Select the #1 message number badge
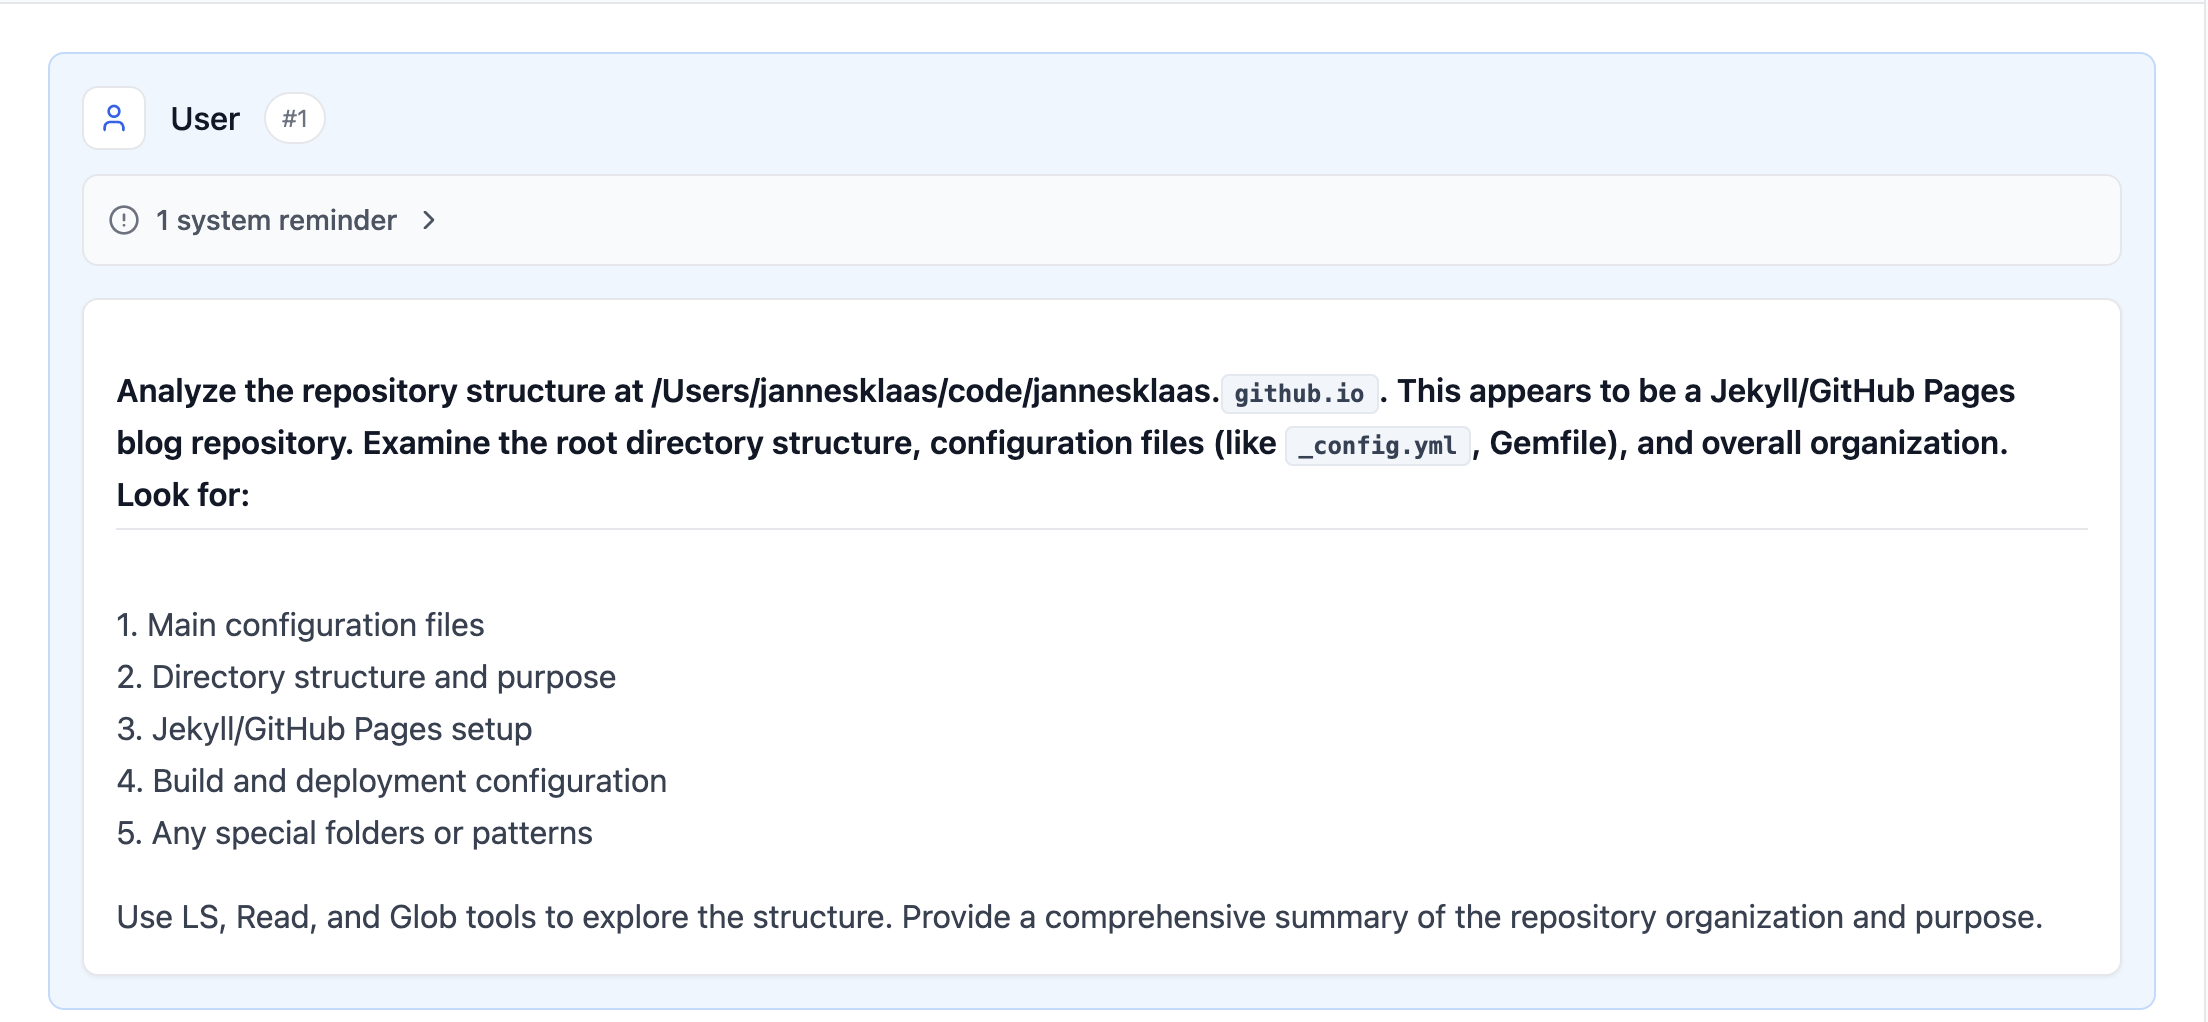The height and width of the screenshot is (1022, 2208). click(294, 119)
